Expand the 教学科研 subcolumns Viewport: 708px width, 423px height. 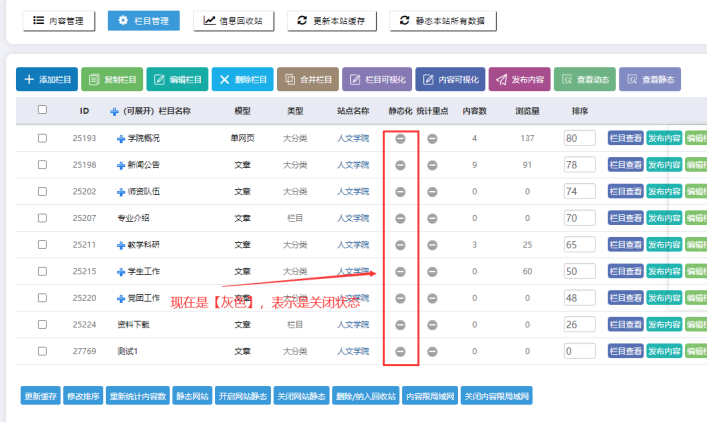pyautogui.click(x=121, y=244)
